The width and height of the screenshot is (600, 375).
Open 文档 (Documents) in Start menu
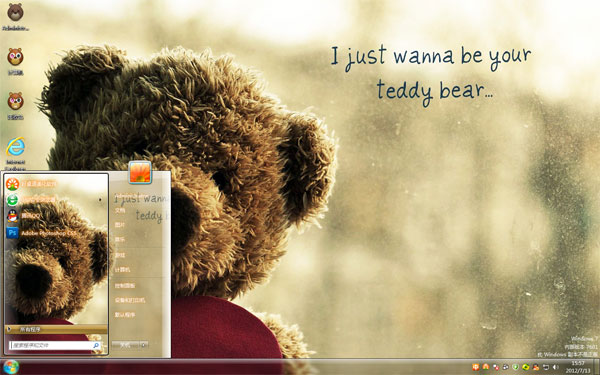coord(120,210)
